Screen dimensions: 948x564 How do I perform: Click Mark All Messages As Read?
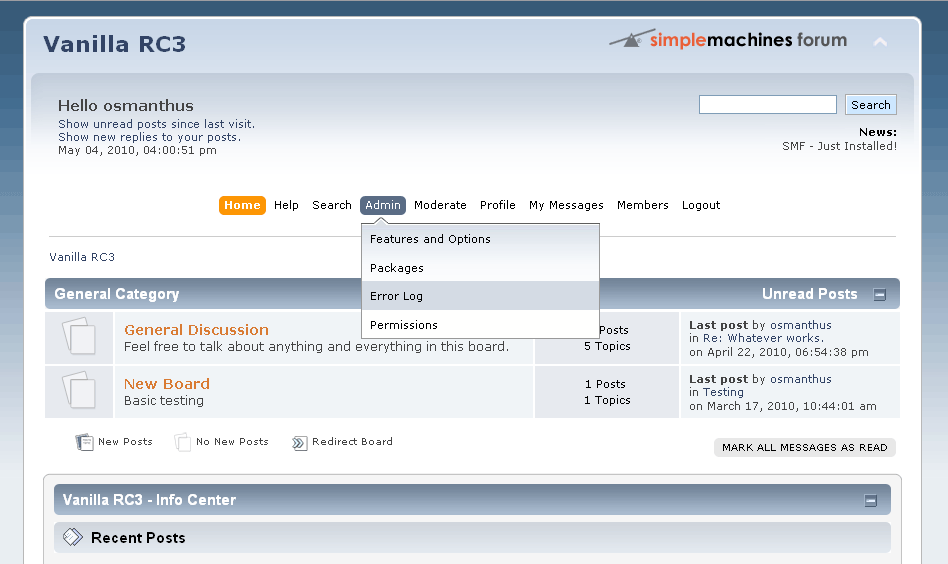pos(805,448)
